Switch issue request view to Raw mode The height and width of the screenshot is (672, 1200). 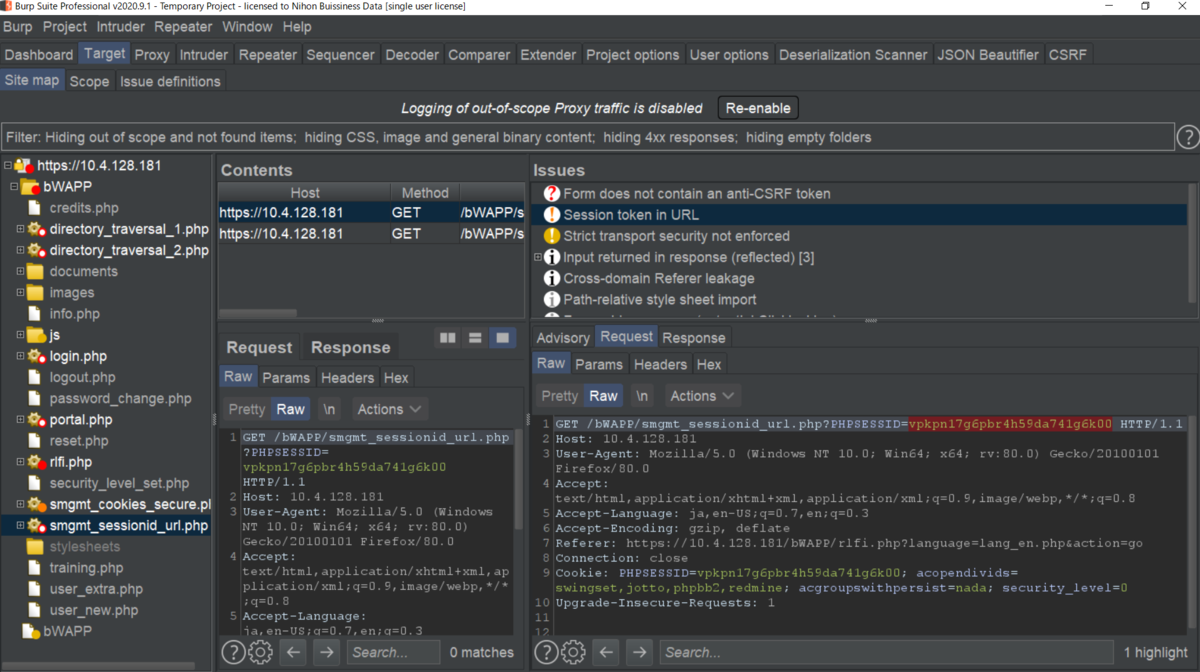(604, 396)
